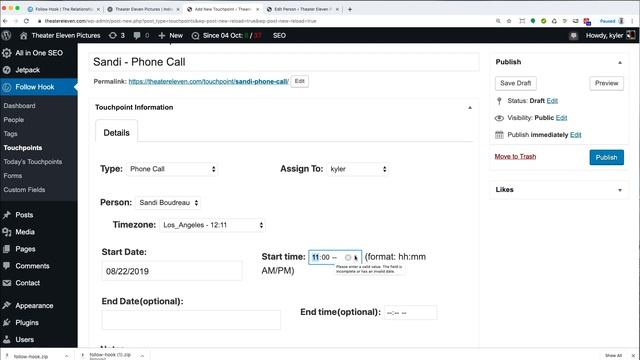Screen dimensions: 640x360
Task: Open Timezone dropdown
Action: (212, 225)
